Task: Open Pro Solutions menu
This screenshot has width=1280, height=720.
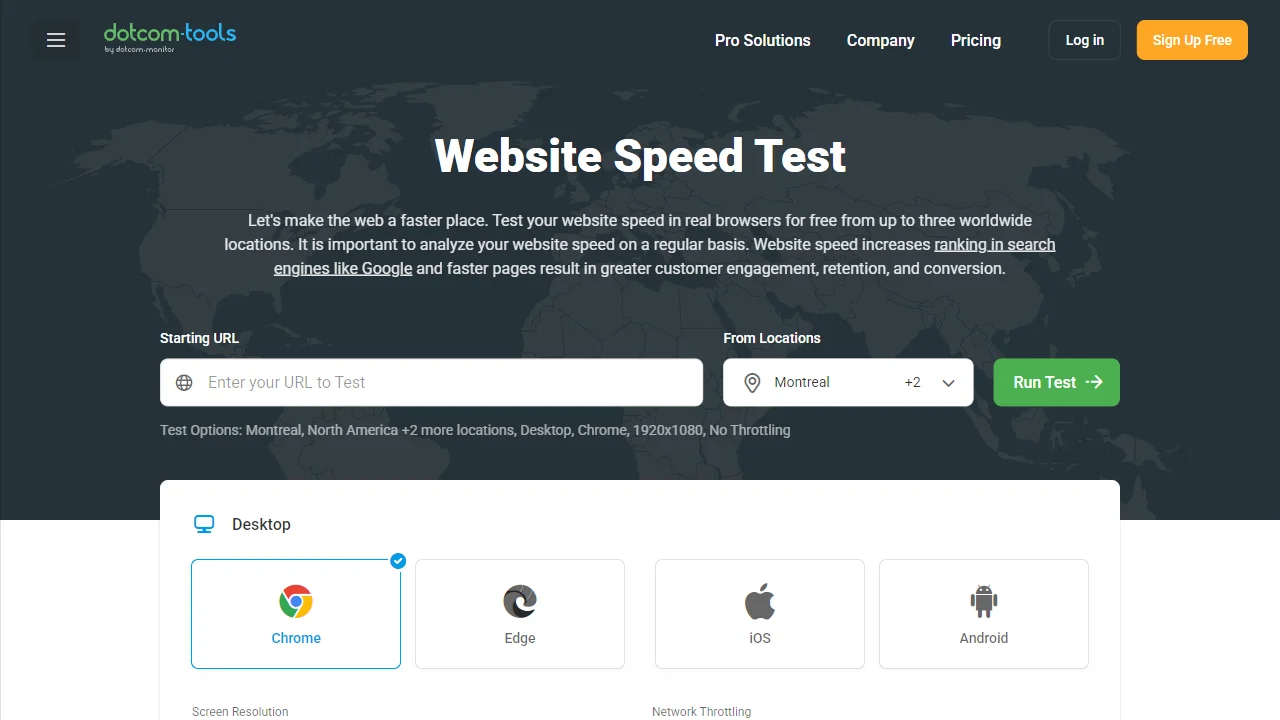Action: tap(763, 40)
